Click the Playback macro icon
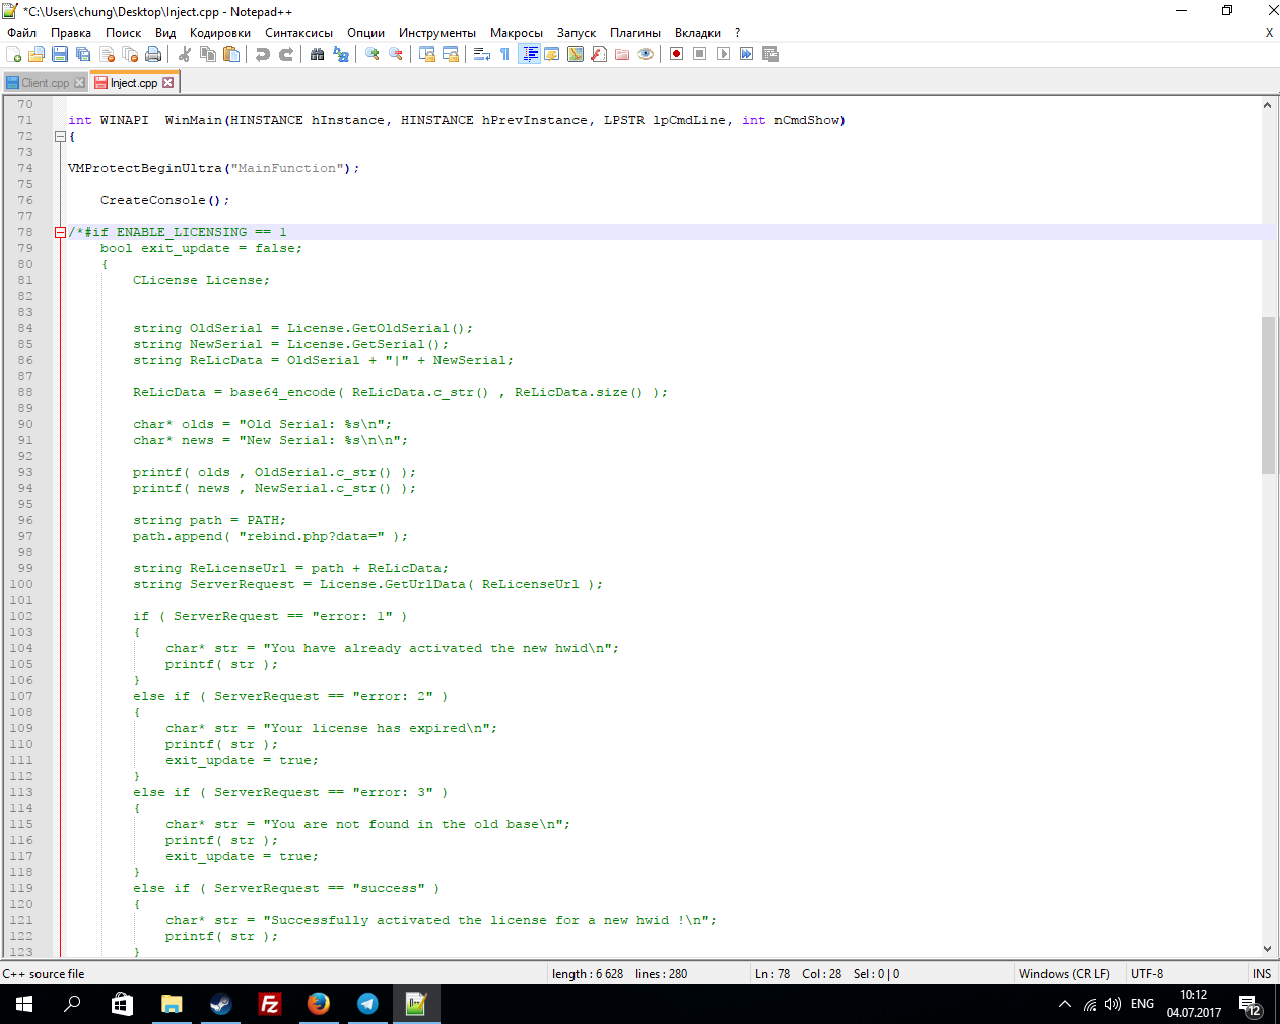 723,54
